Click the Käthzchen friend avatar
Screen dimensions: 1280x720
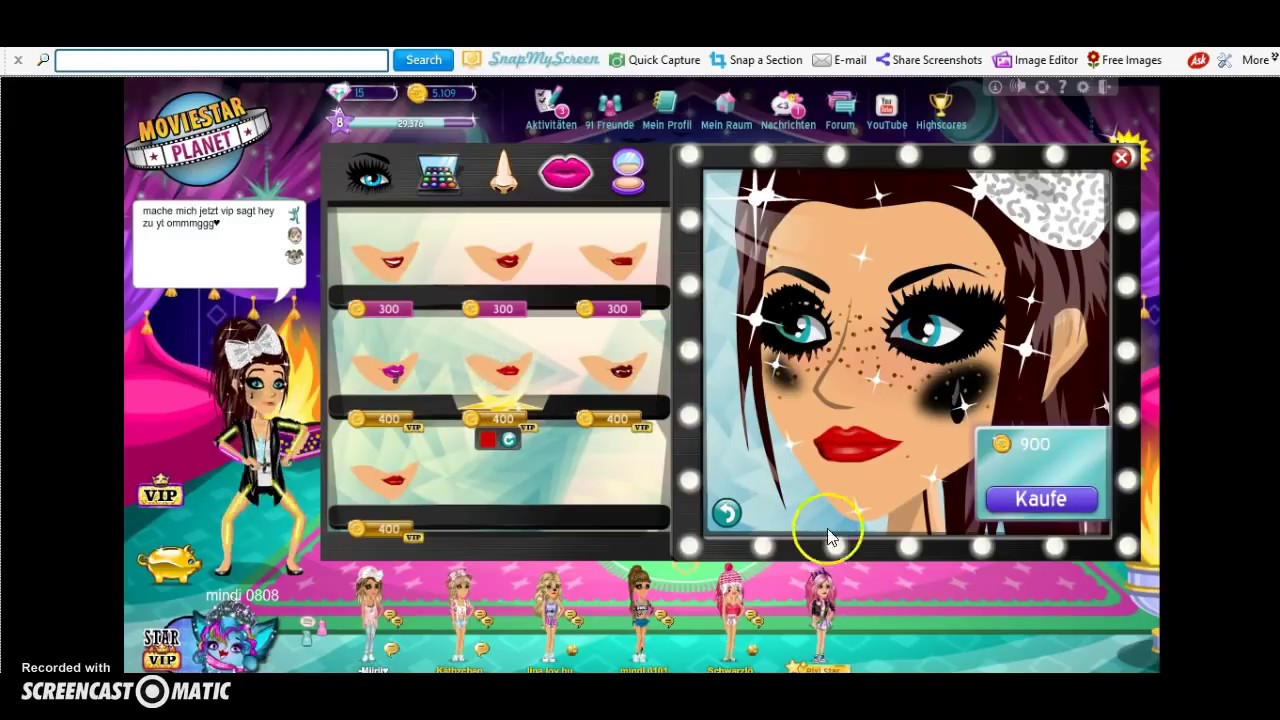460,614
